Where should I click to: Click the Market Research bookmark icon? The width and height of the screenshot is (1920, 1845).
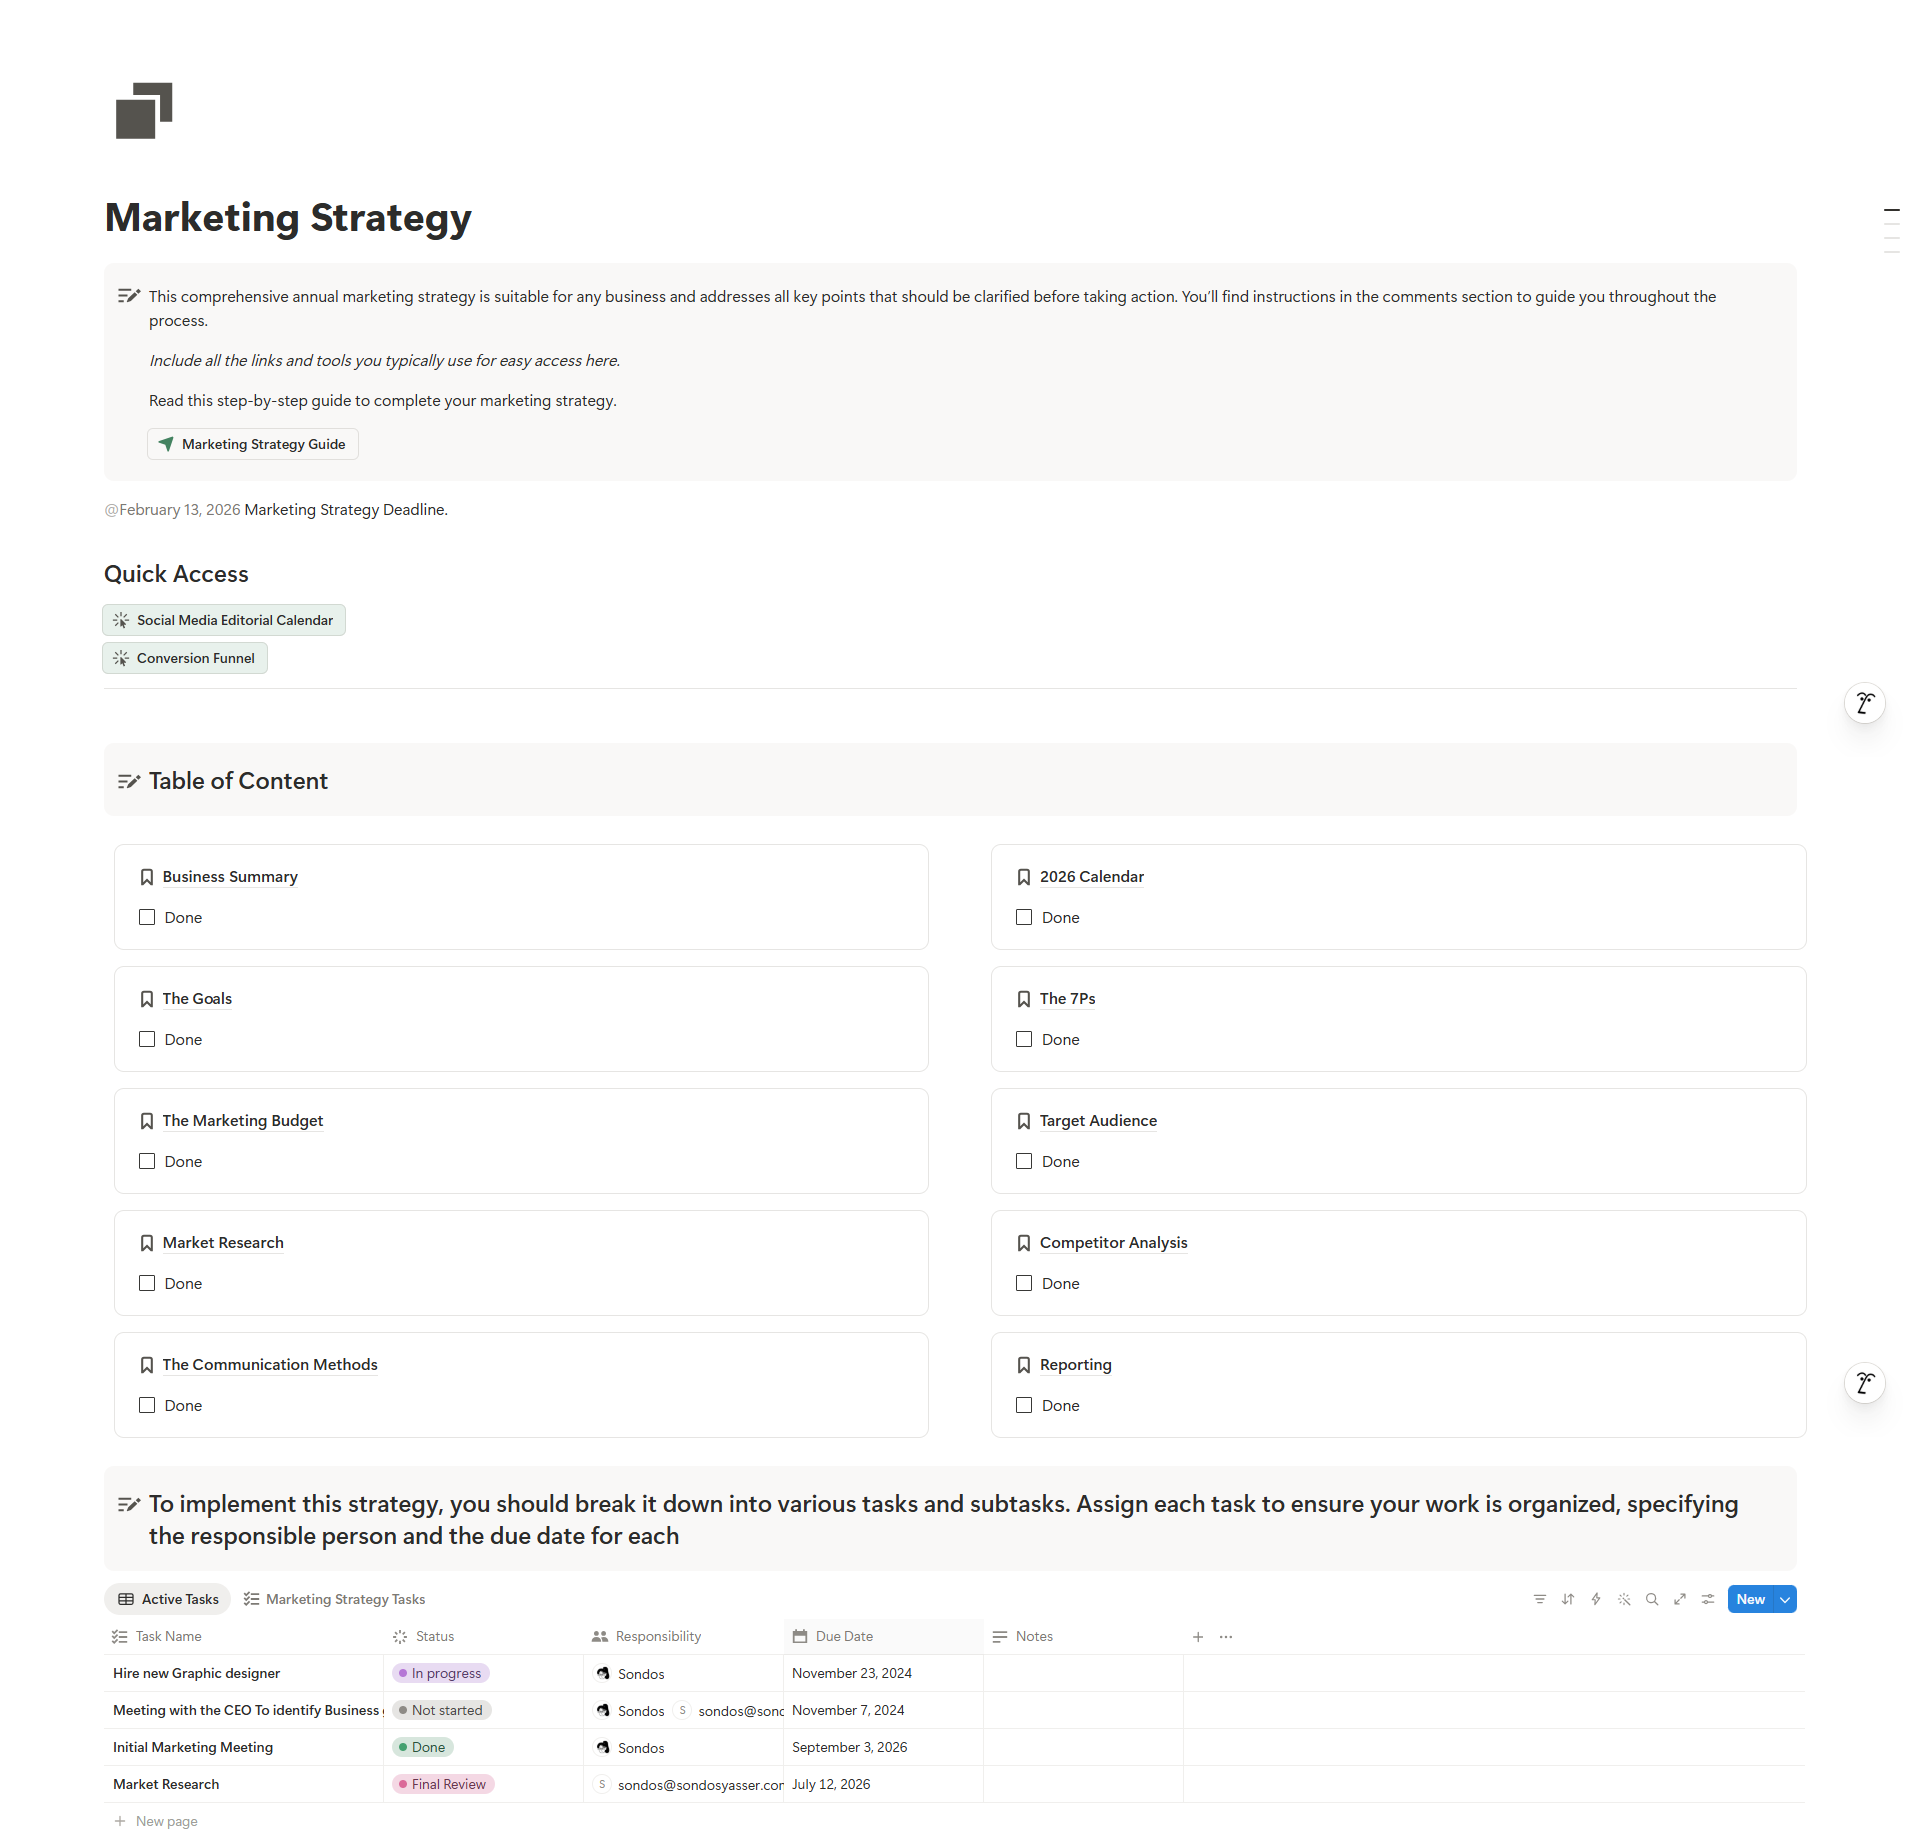[147, 1243]
